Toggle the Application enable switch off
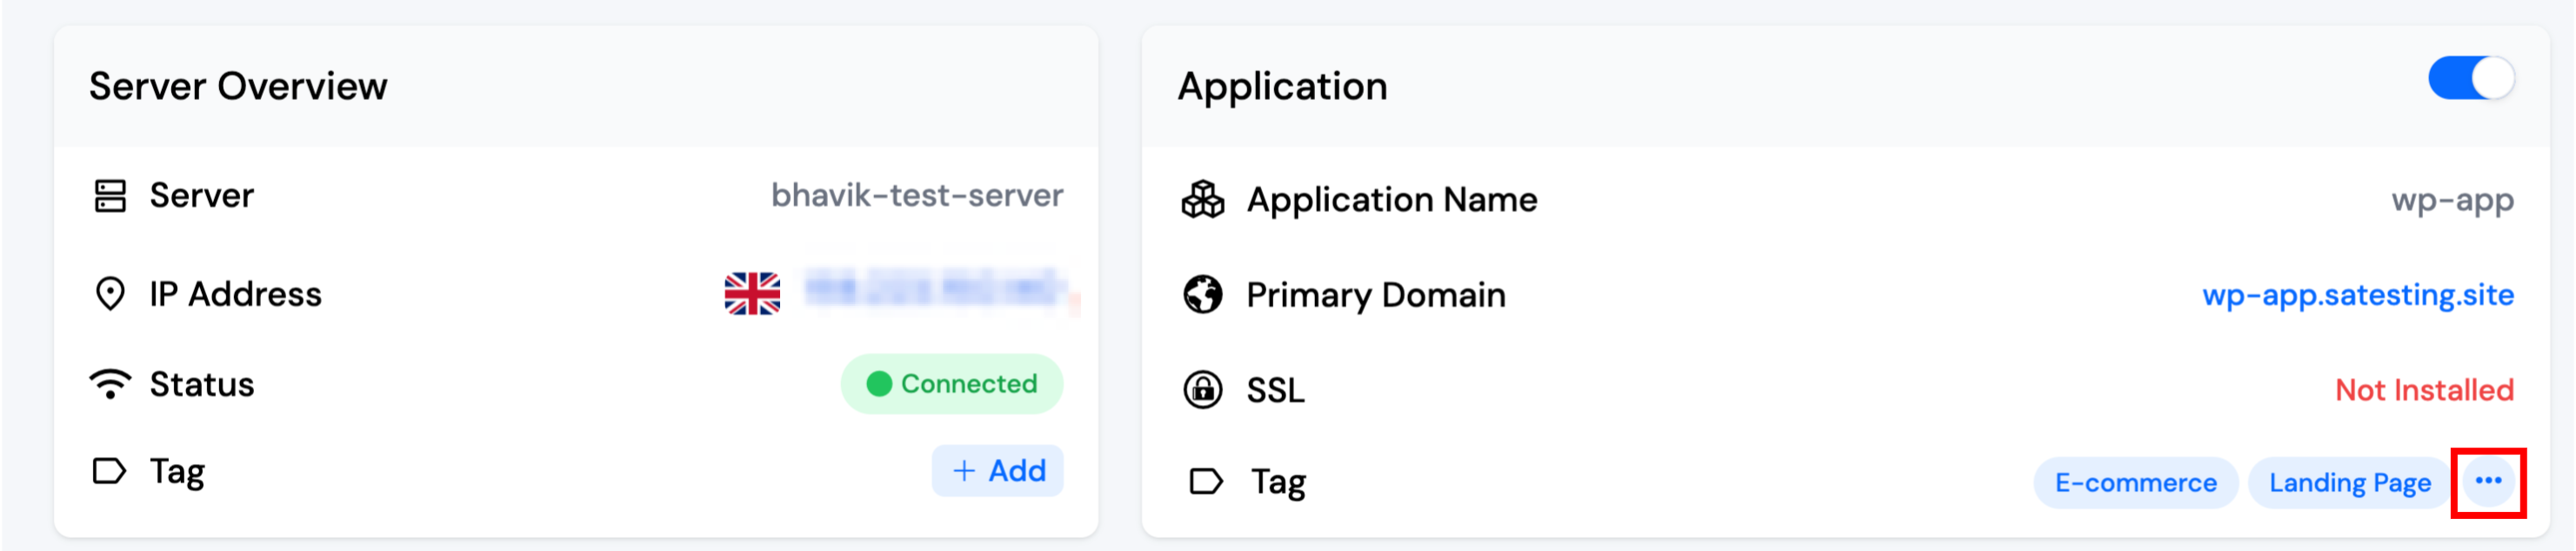 pyautogui.click(x=2470, y=79)
